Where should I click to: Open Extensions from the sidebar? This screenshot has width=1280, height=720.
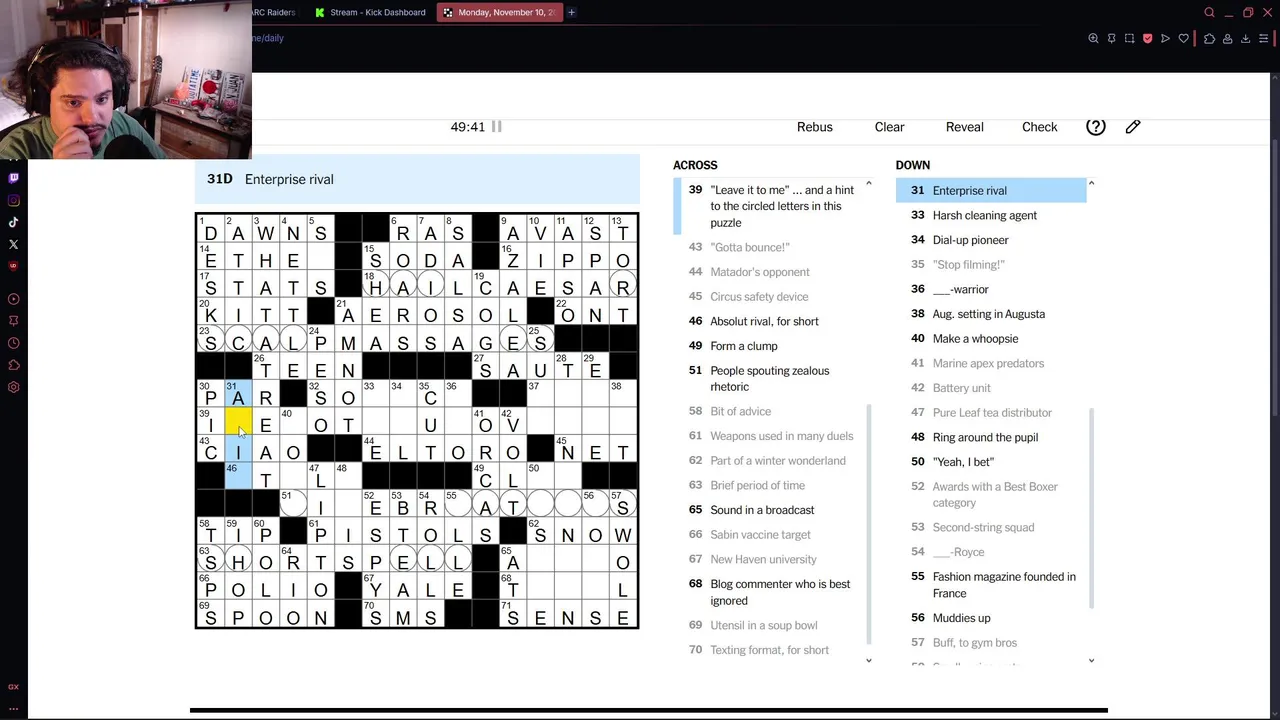[x=14, y=365]
